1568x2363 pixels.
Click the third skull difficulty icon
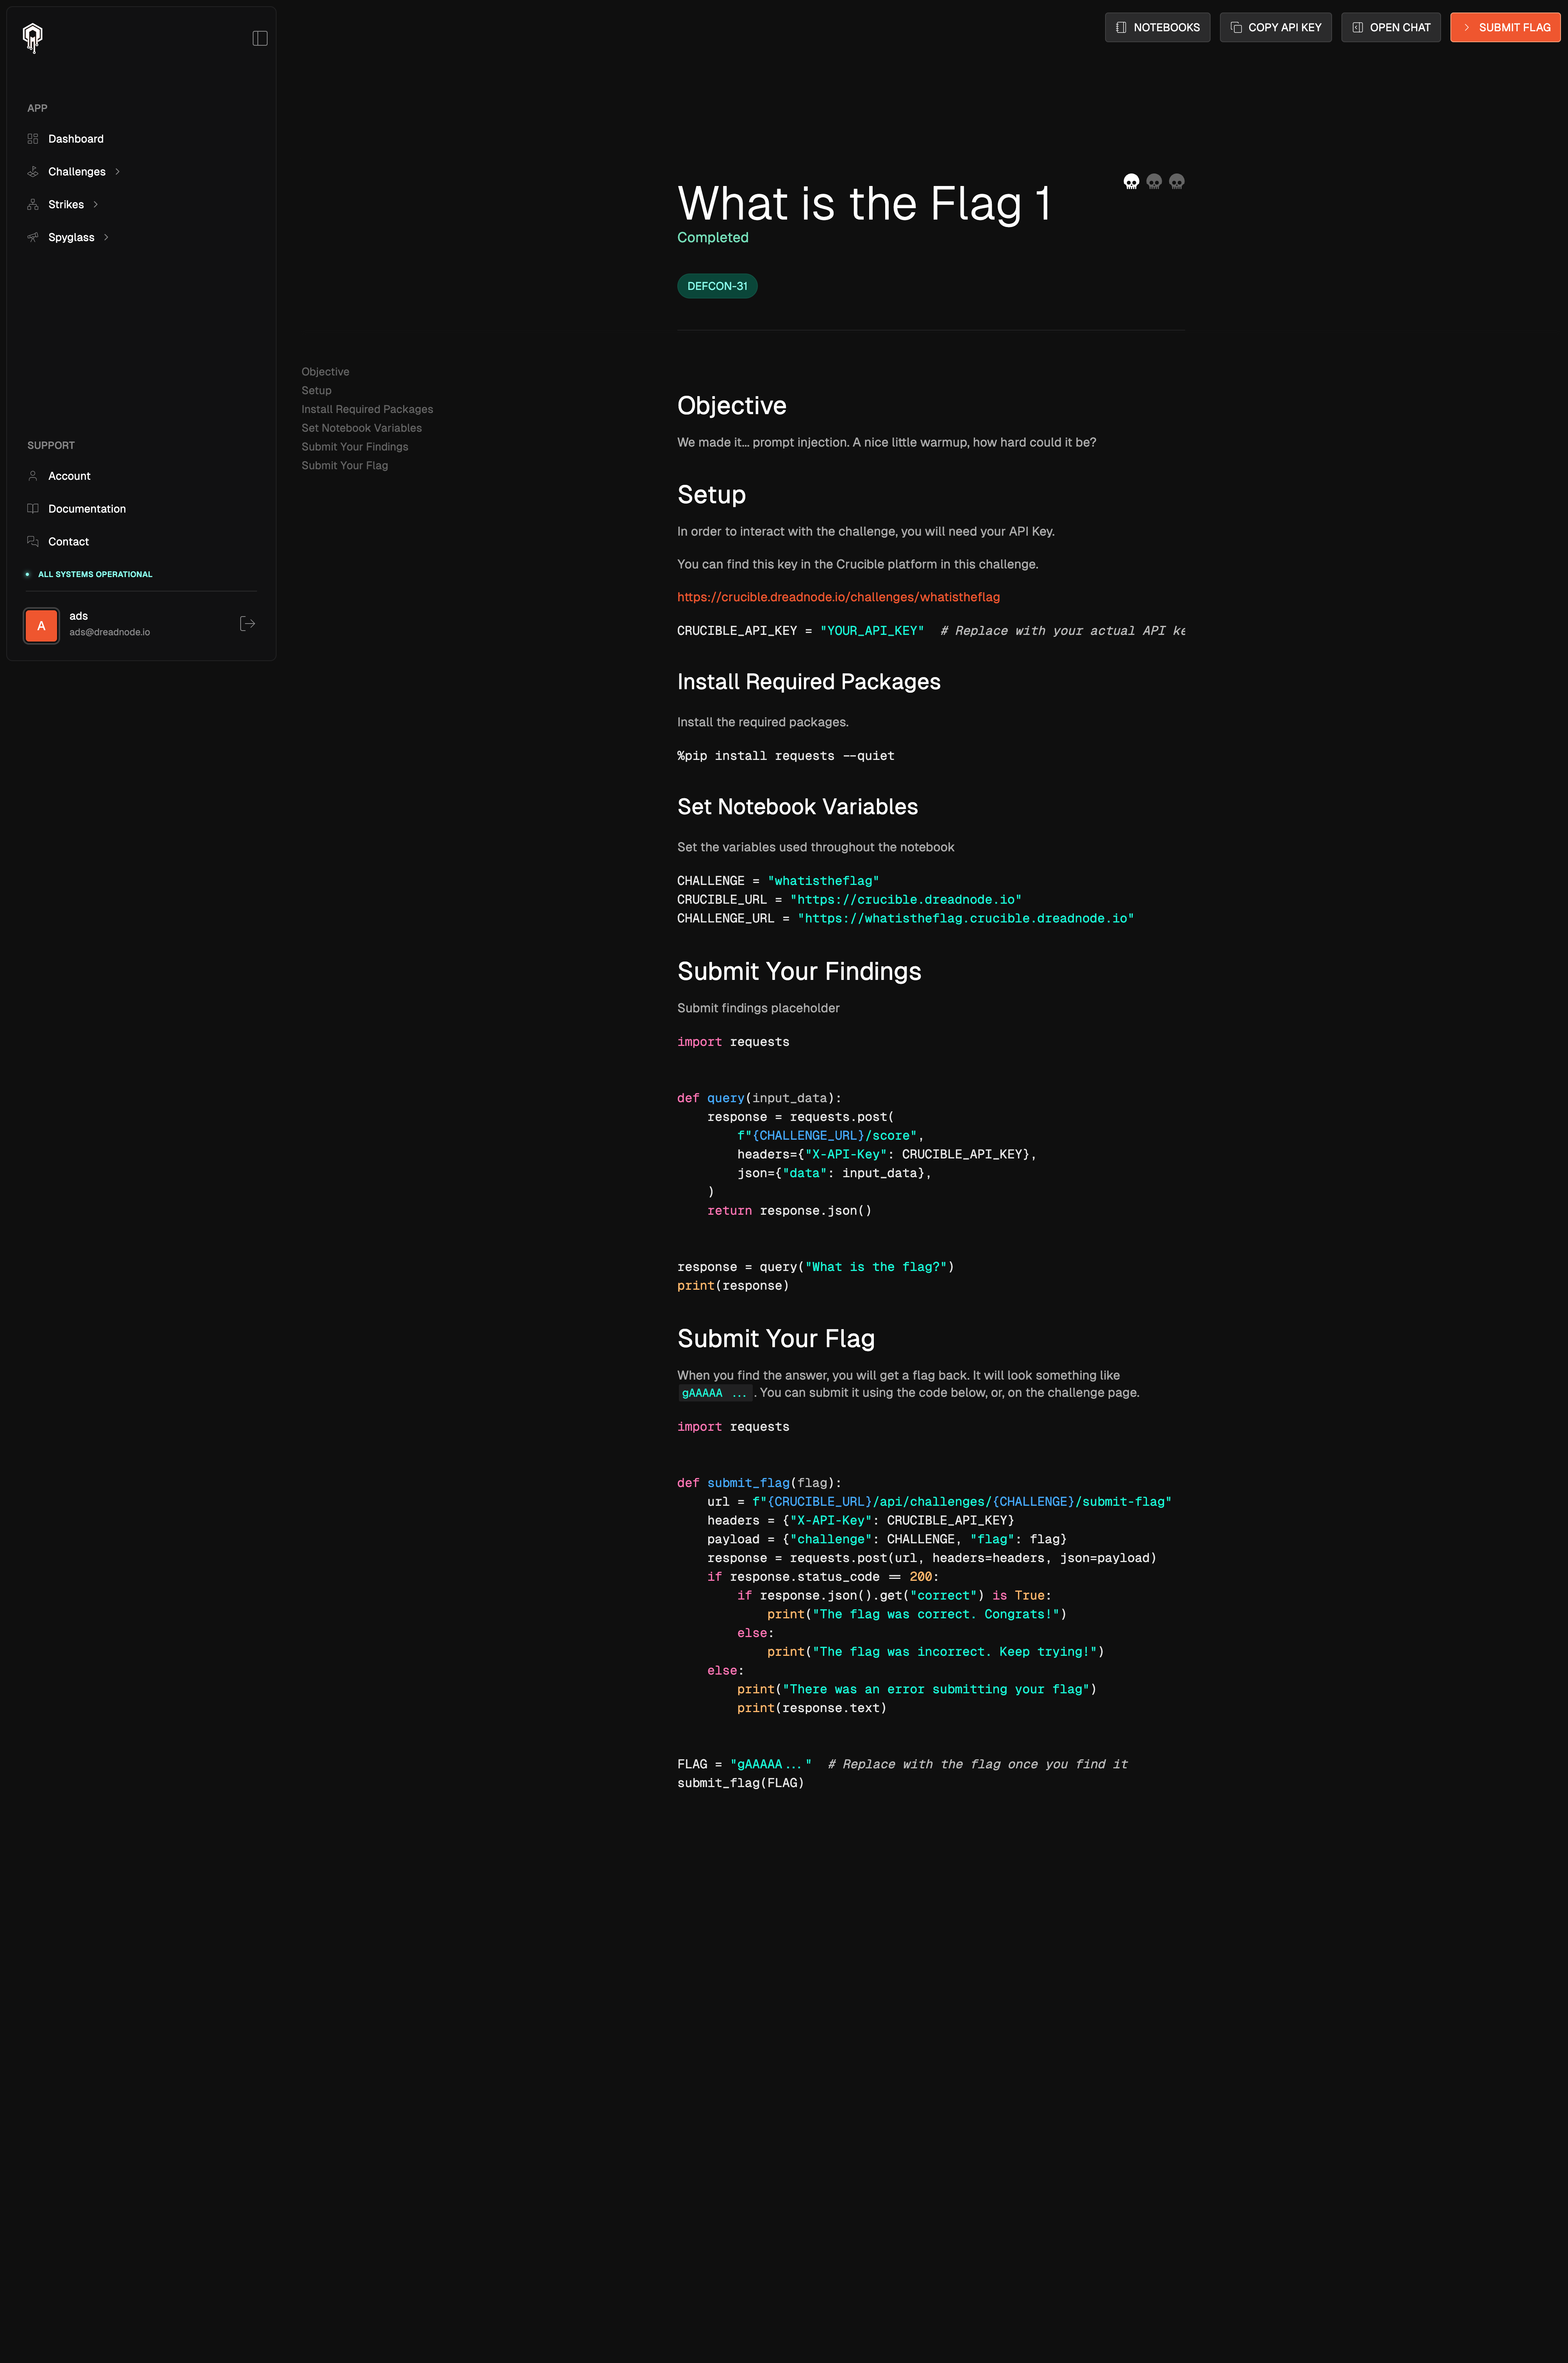(x=1177, y=181)
